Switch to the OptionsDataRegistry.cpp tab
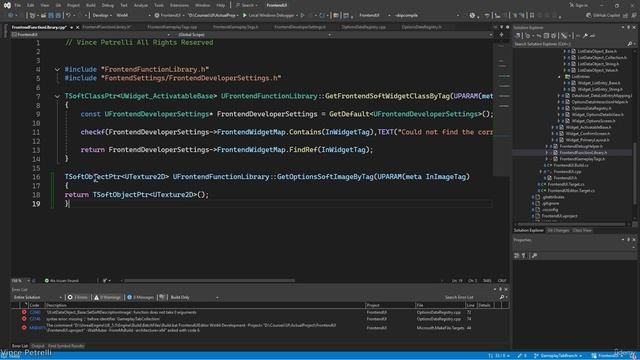Viewport: 640px width, 360px height. [363, 27]
